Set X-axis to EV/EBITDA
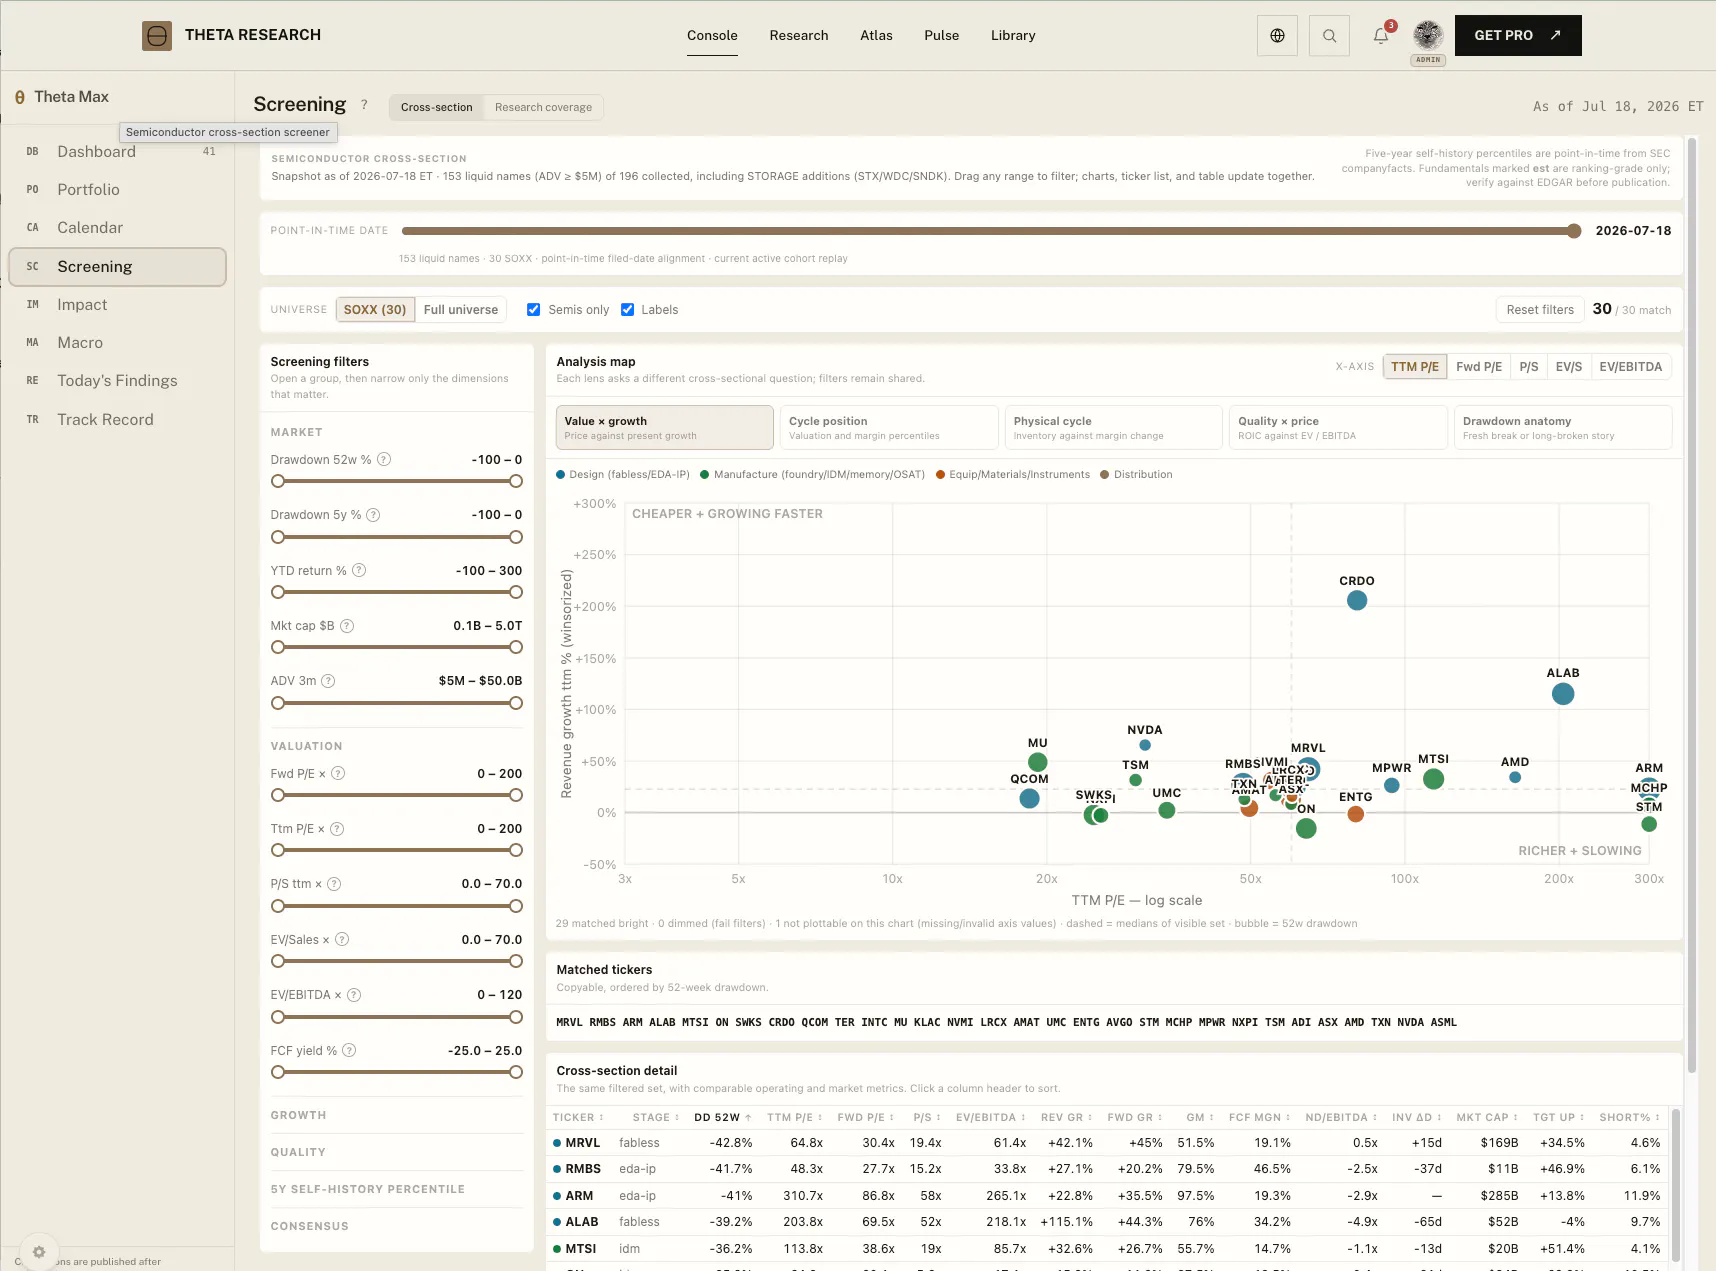This screenshot has height=1271, width=1716. coord(1631,367)
